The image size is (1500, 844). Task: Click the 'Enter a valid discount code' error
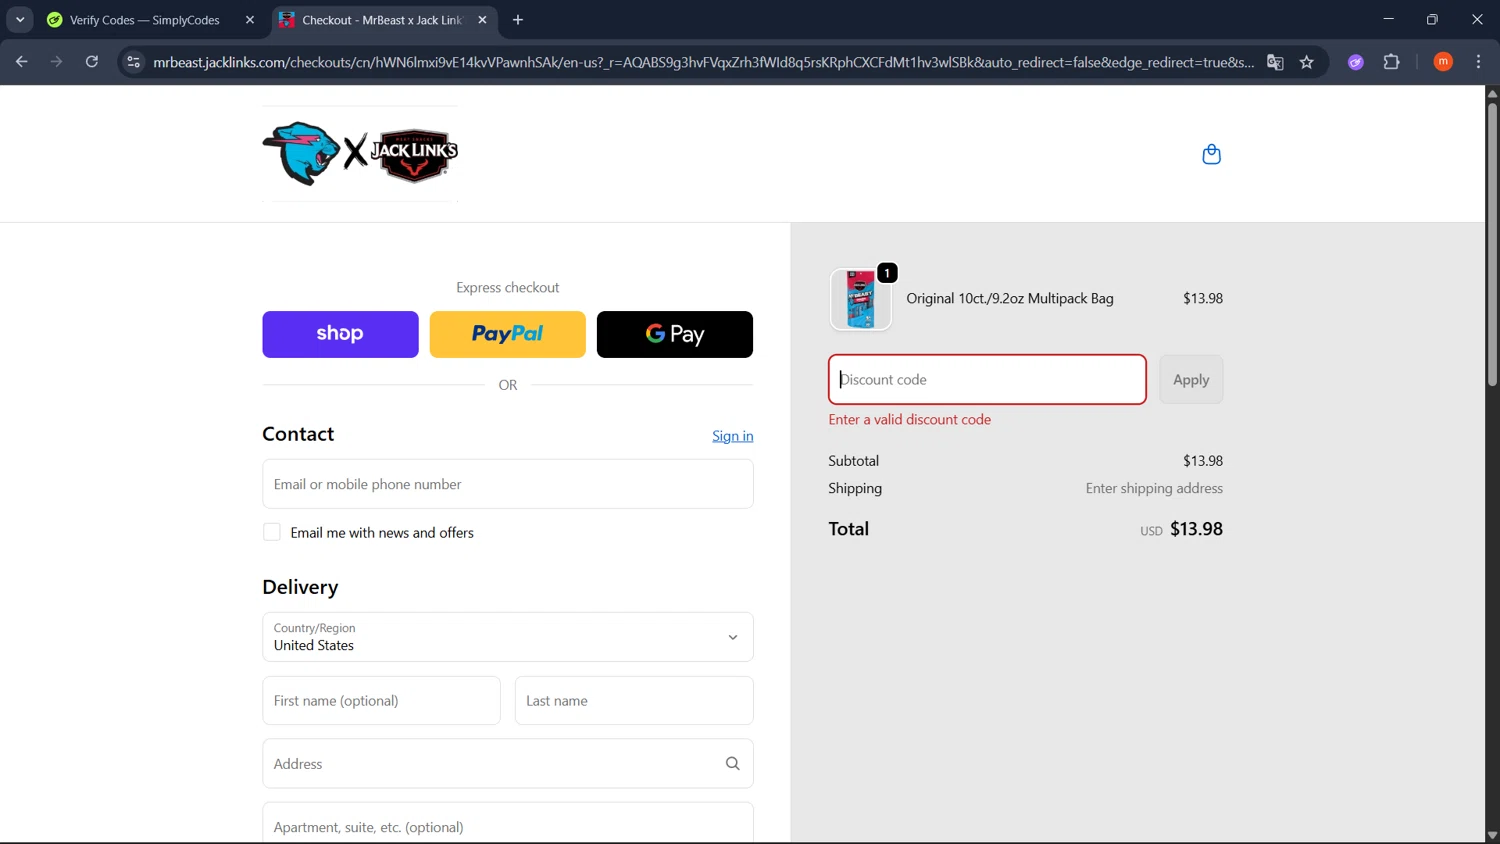910,420
